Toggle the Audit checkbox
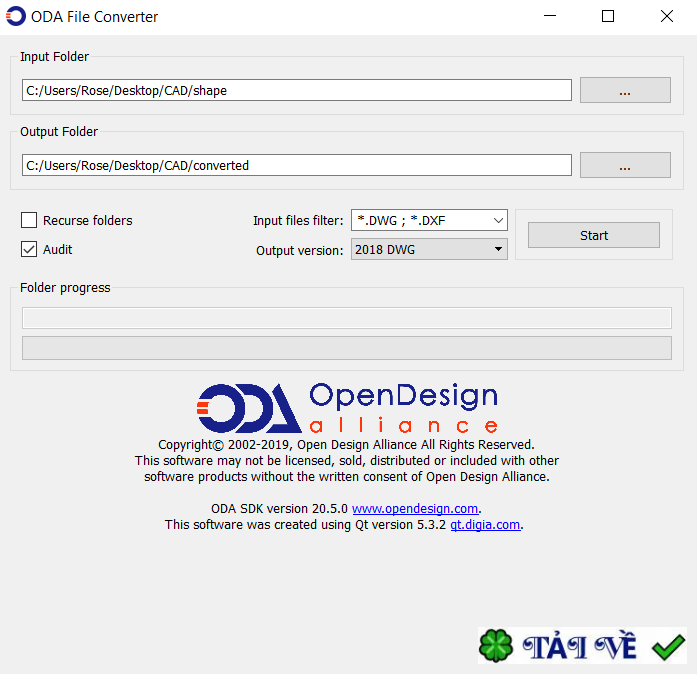 (29, 249)
